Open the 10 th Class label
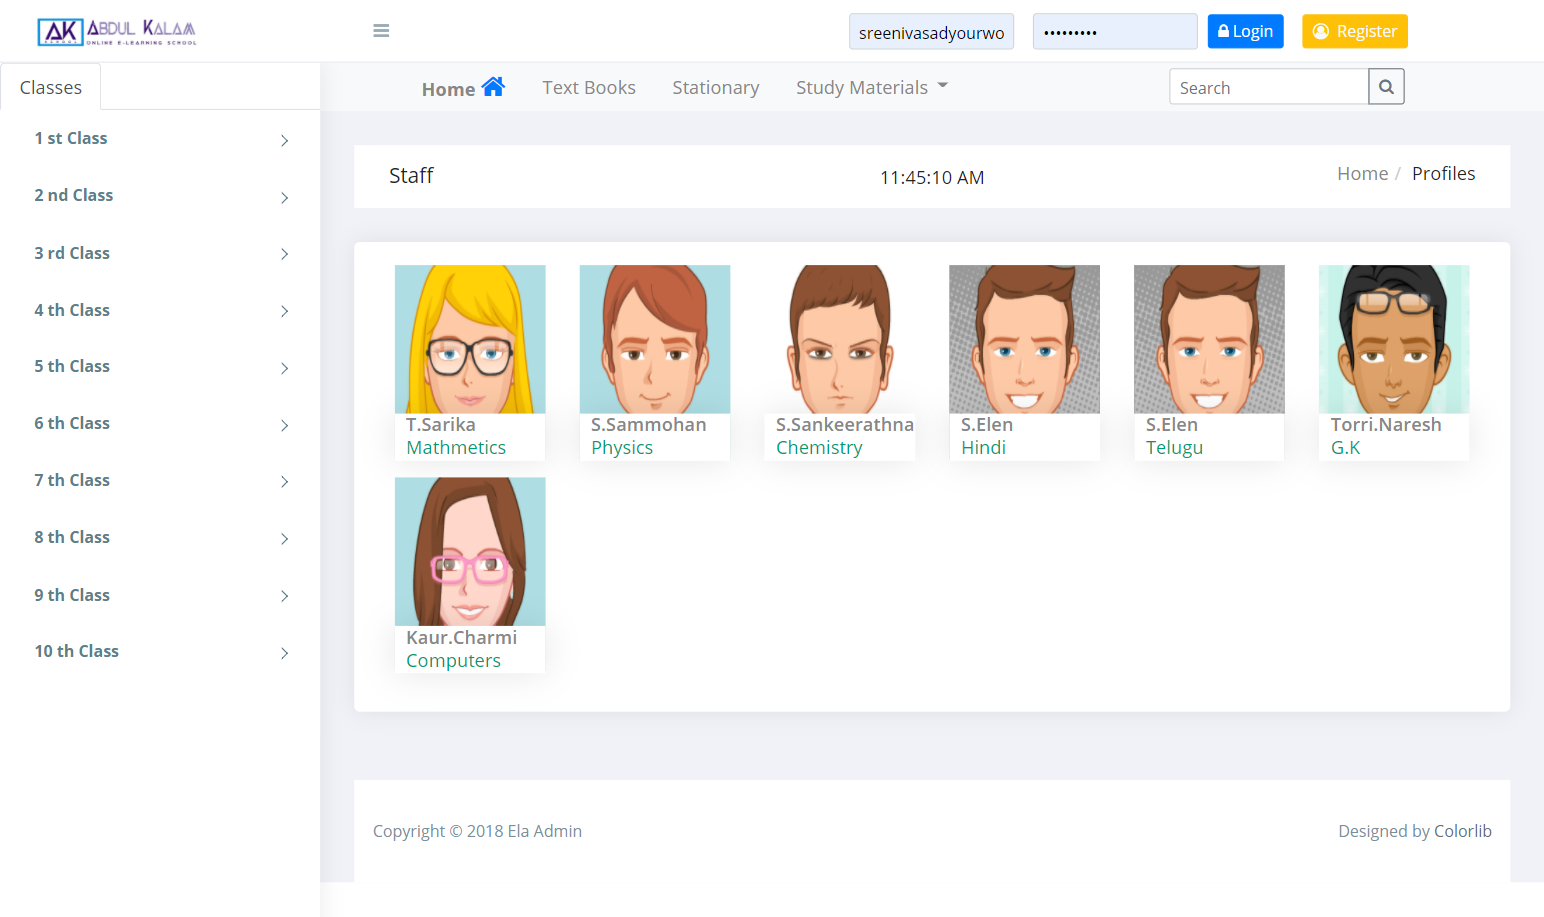1544x917 pixels. click(77, 651)
